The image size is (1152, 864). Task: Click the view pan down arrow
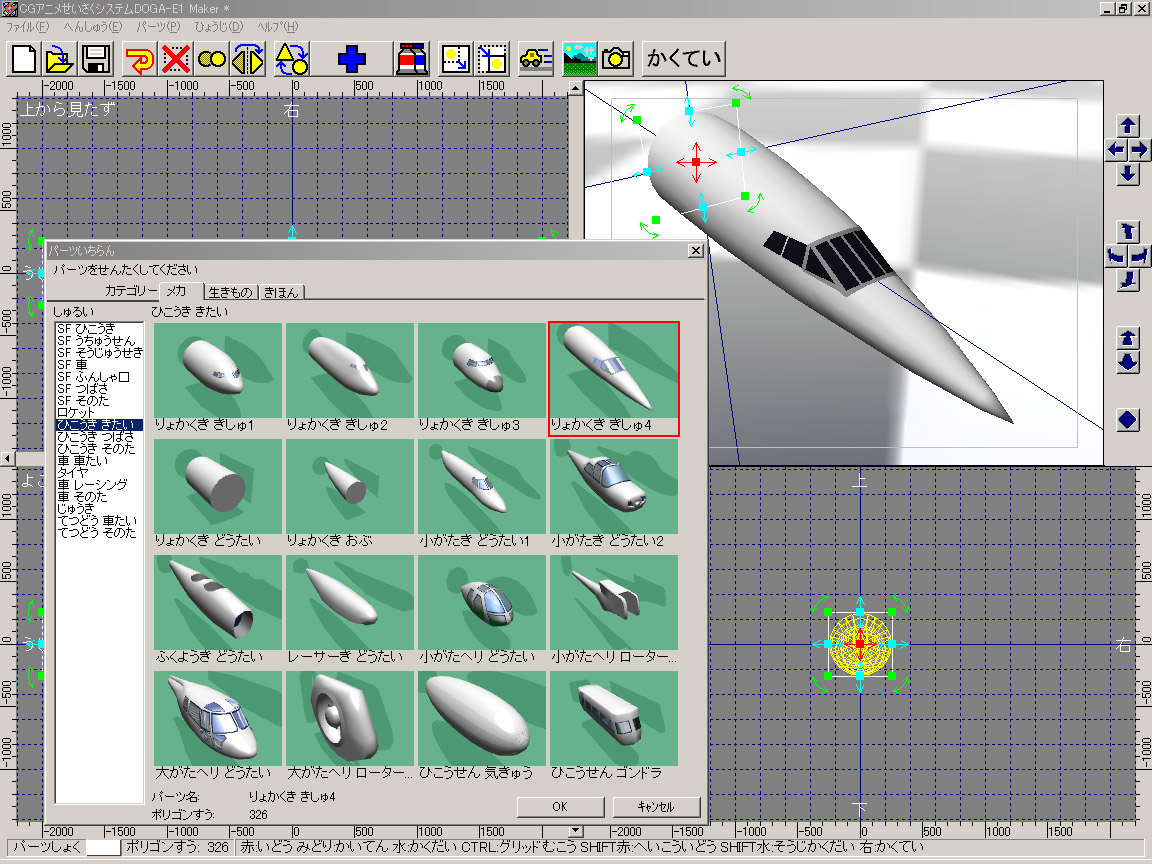(1128, 174)
